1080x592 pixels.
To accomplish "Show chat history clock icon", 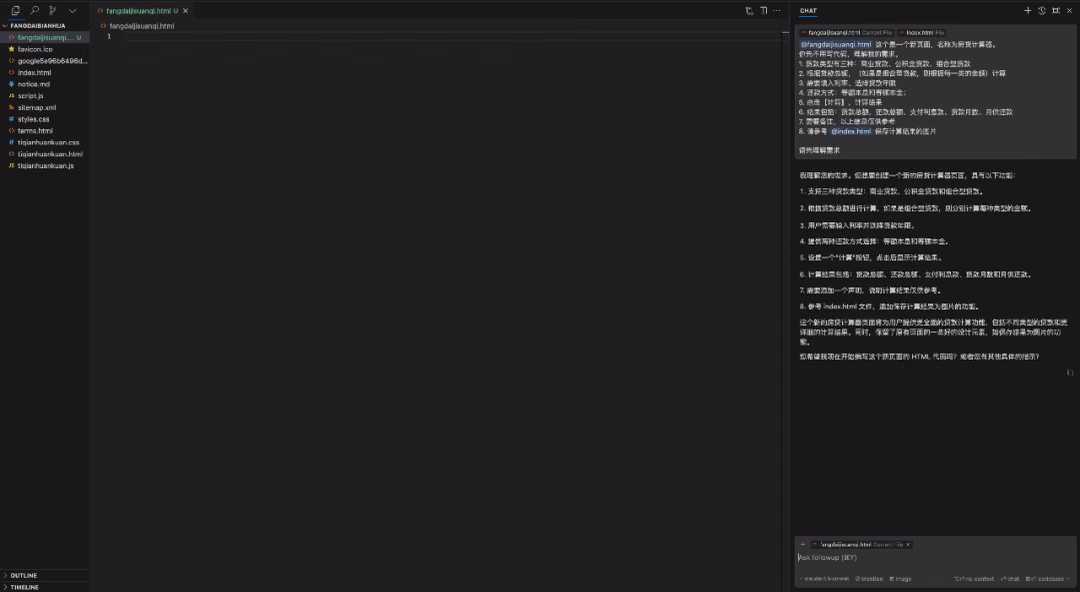I will tap(1042, 10).
